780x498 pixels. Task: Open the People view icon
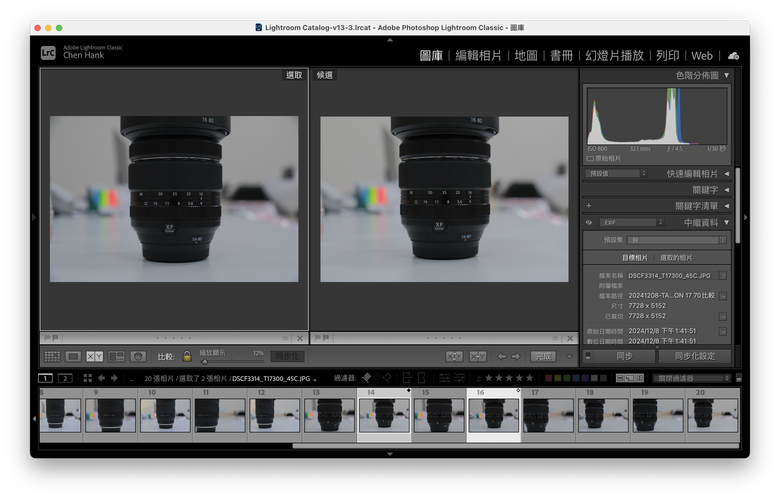138,356
